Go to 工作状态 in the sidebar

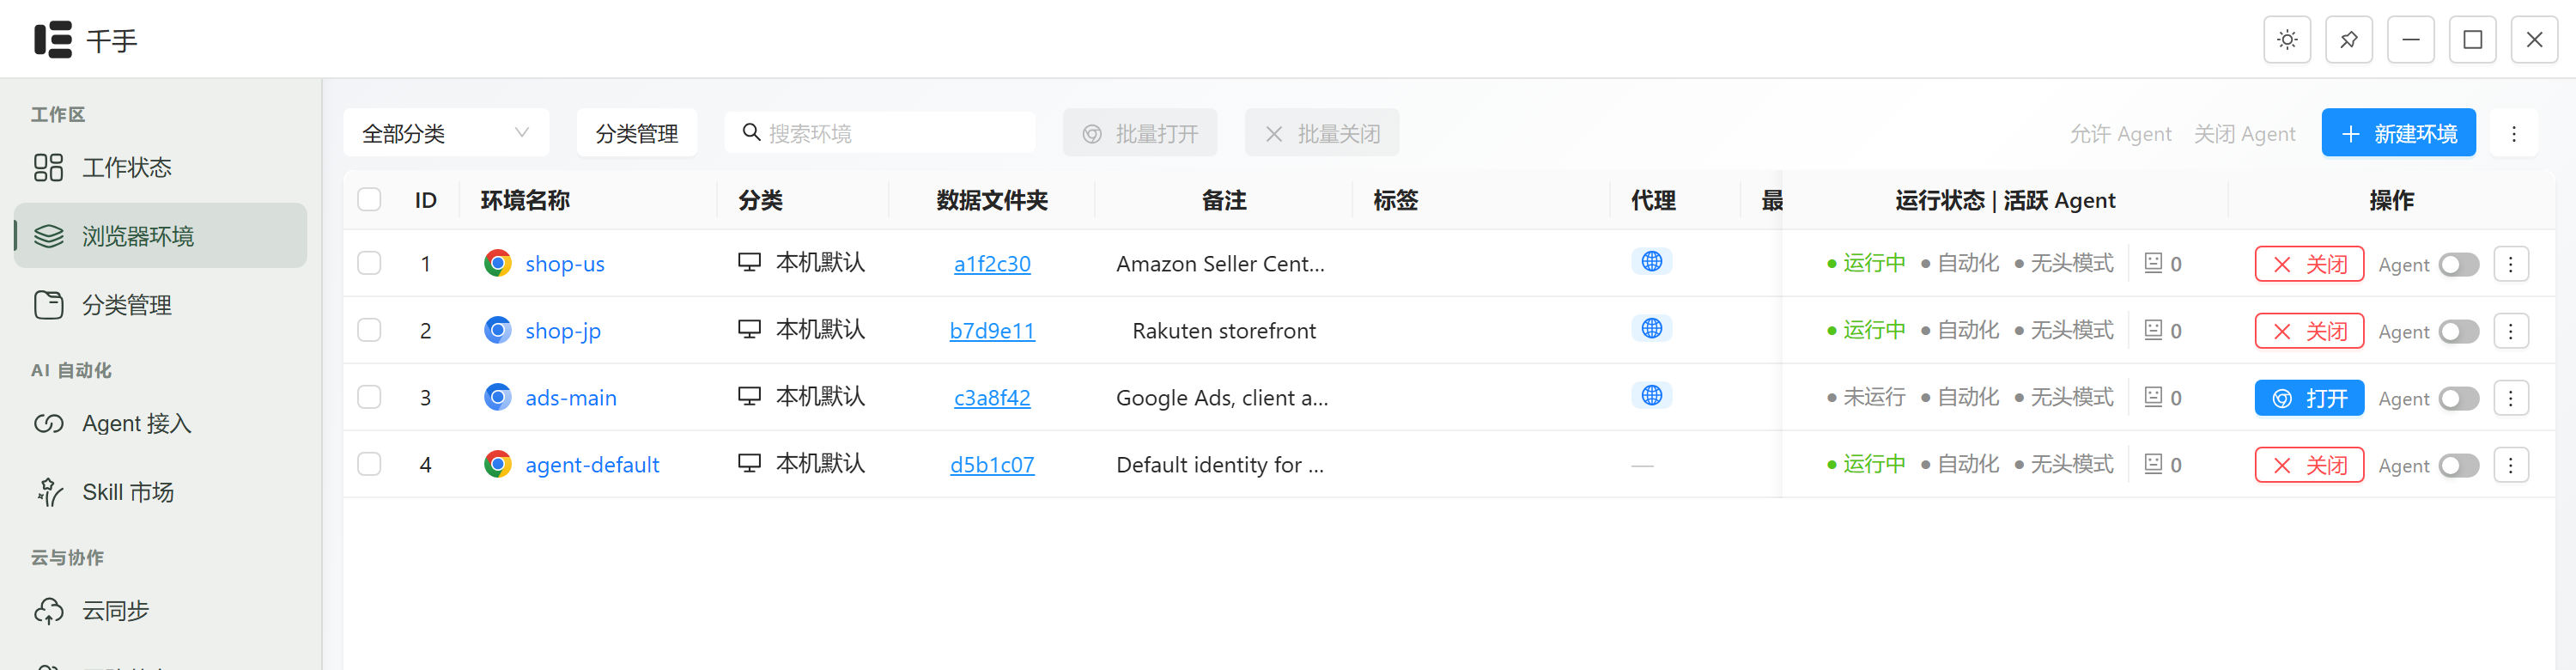(160, 167)
